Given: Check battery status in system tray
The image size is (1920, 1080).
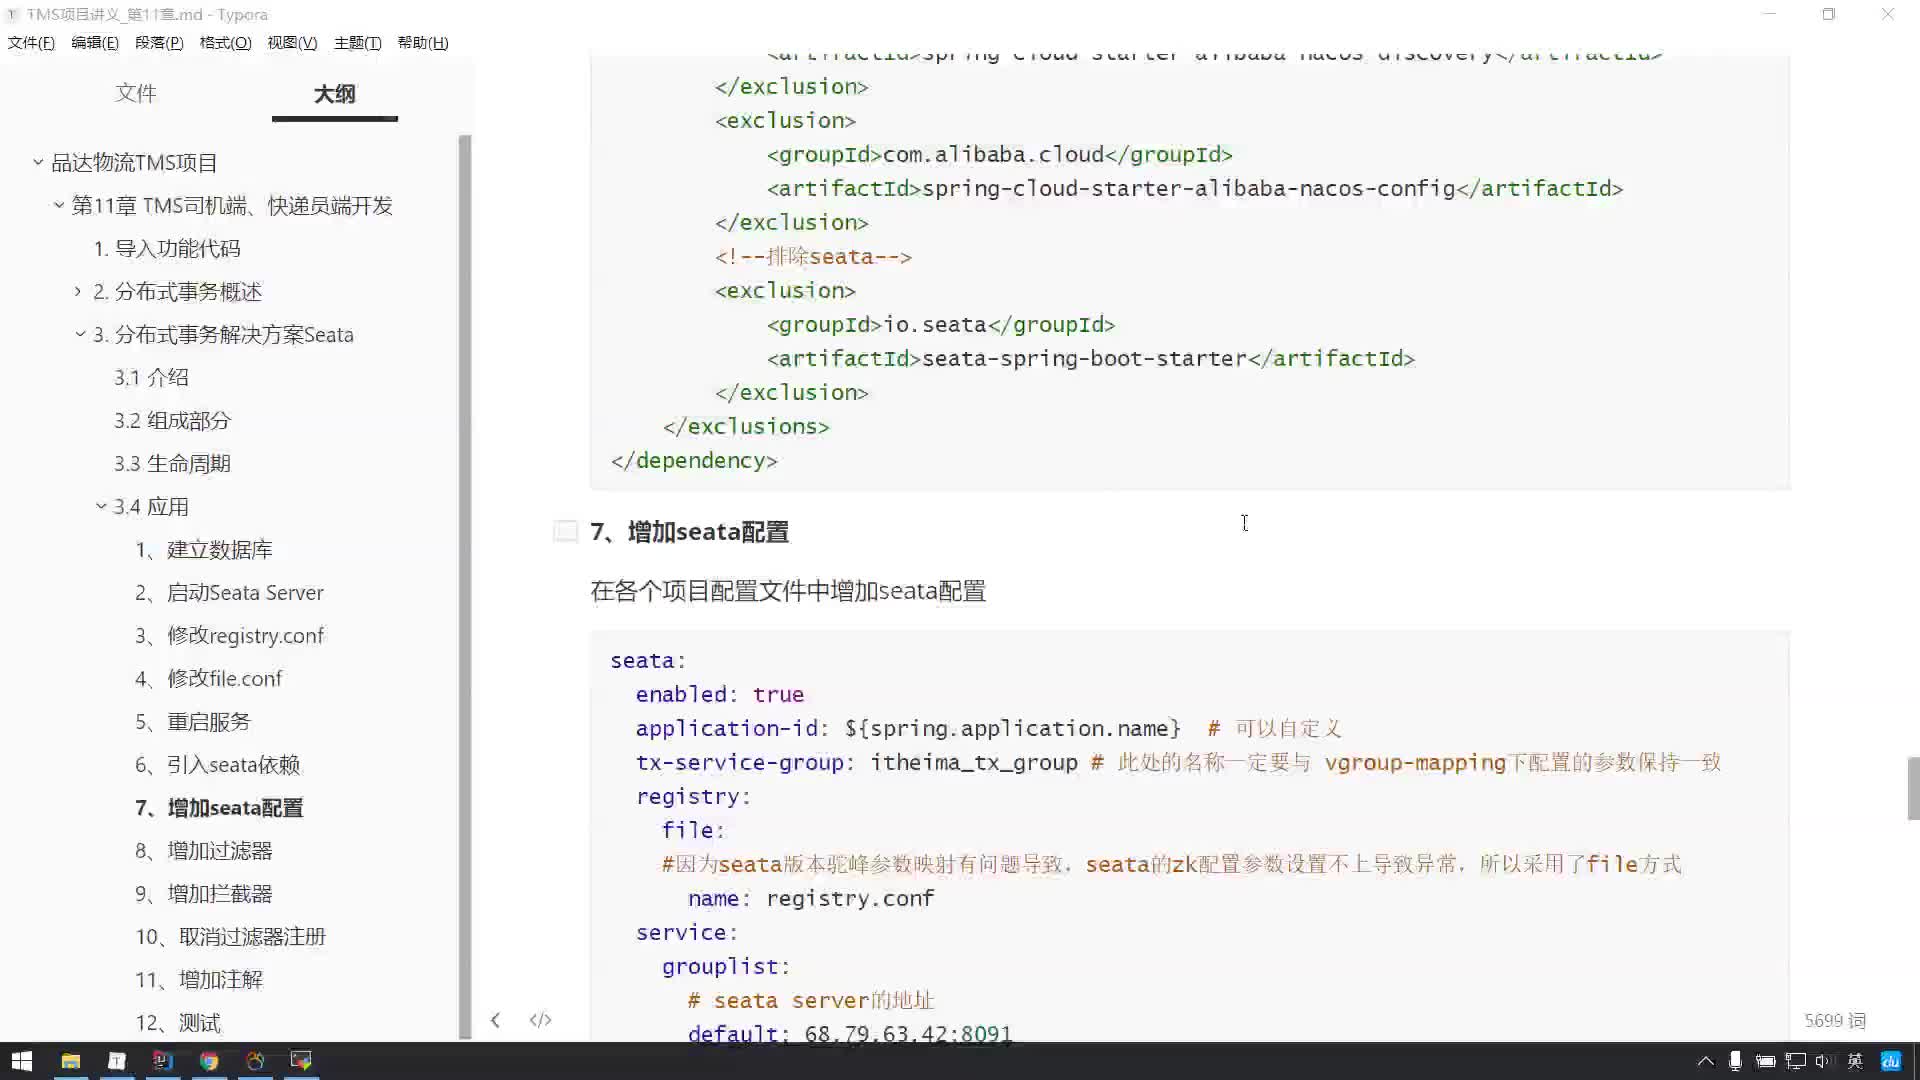Looking at the screenshot, I should click(x=1765, y=1061).
